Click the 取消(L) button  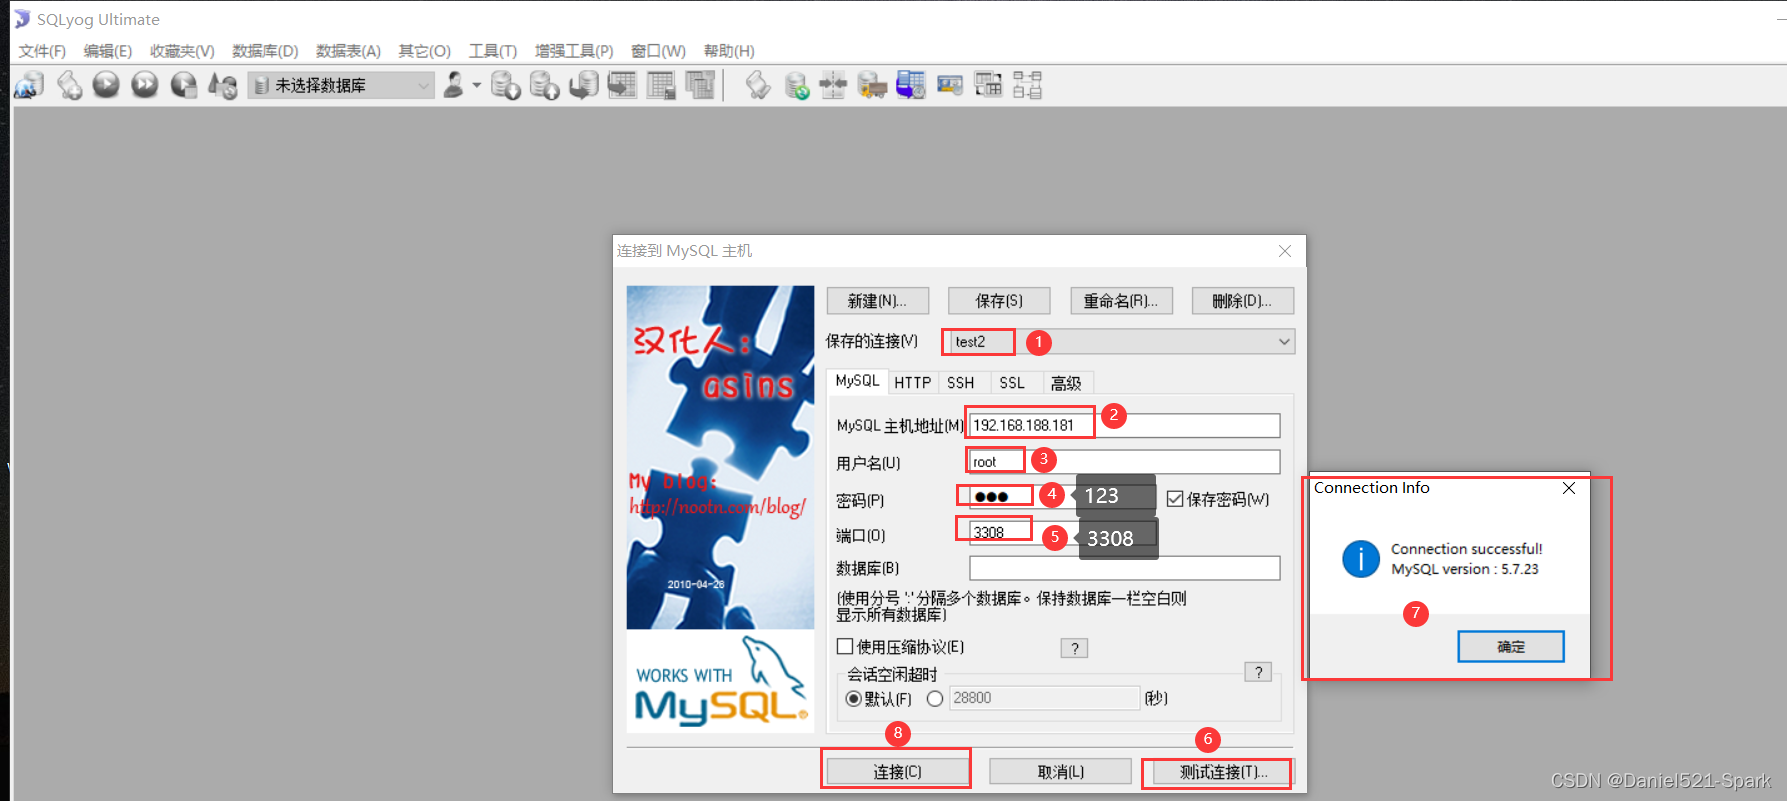(x=1060, y=772)
